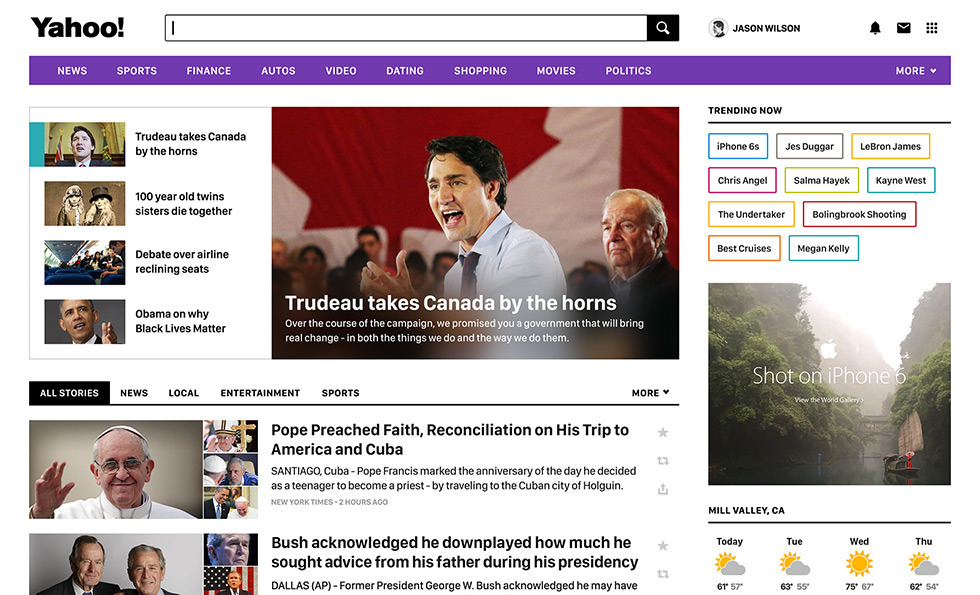Open notifications bell icon
Screen dimensions: 980x595
coord(875,28)
